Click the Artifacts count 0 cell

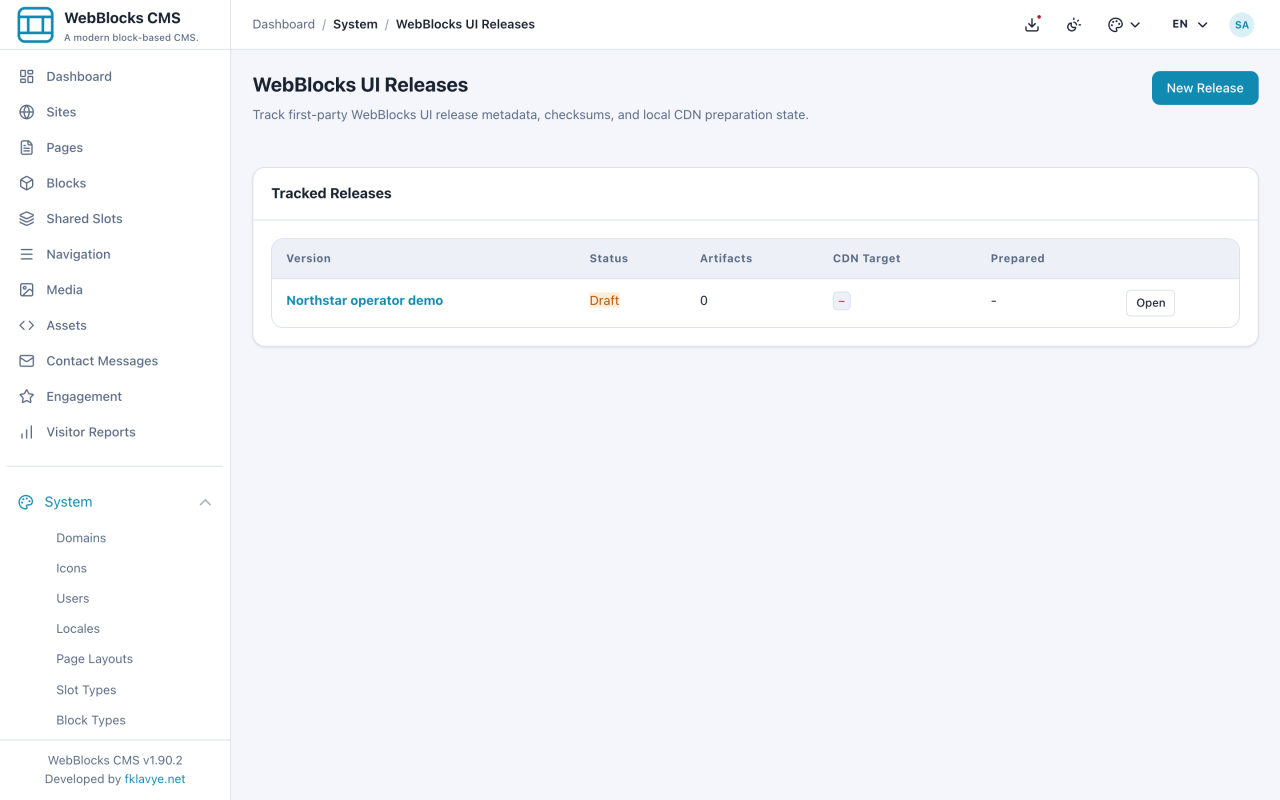tap(704, 300)
